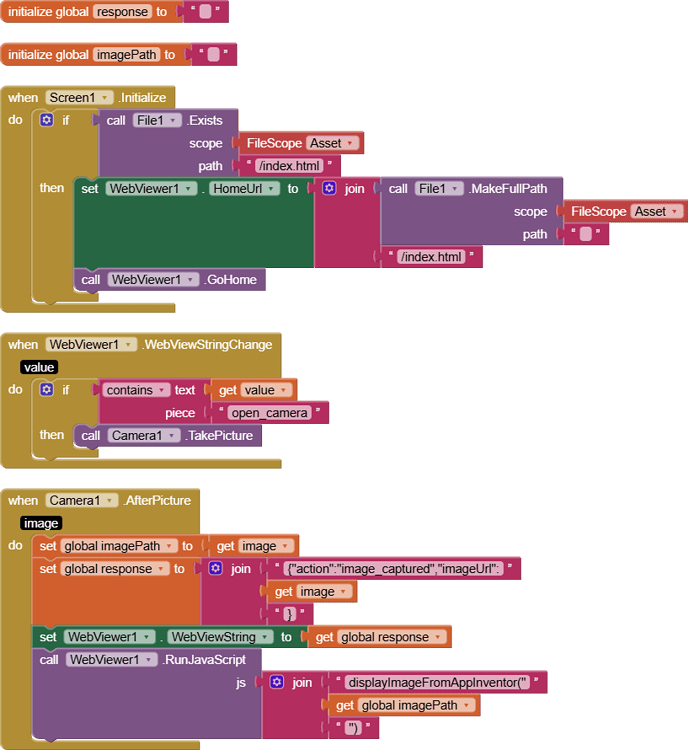688x750 pixels.
Task: Click empty path string in MakeFullPath
Action: (x=586, y=234)
